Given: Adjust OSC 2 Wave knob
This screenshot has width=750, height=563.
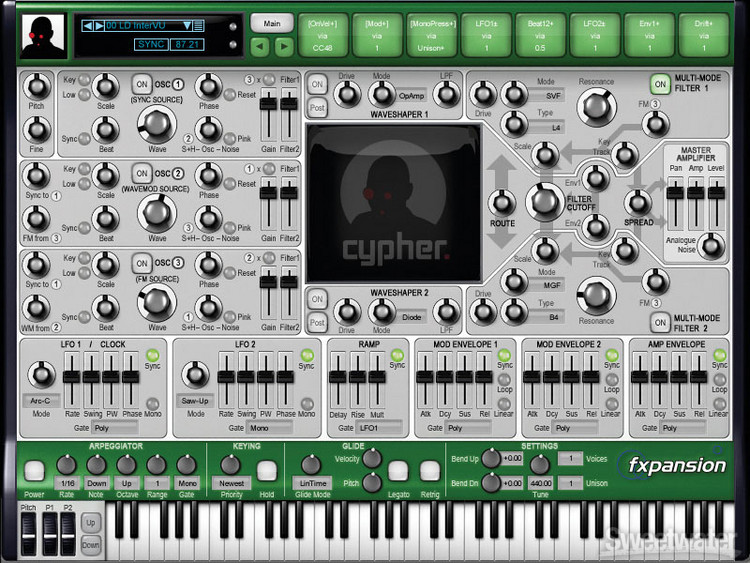Looking at the screenshot, I should tap(157, 213).
